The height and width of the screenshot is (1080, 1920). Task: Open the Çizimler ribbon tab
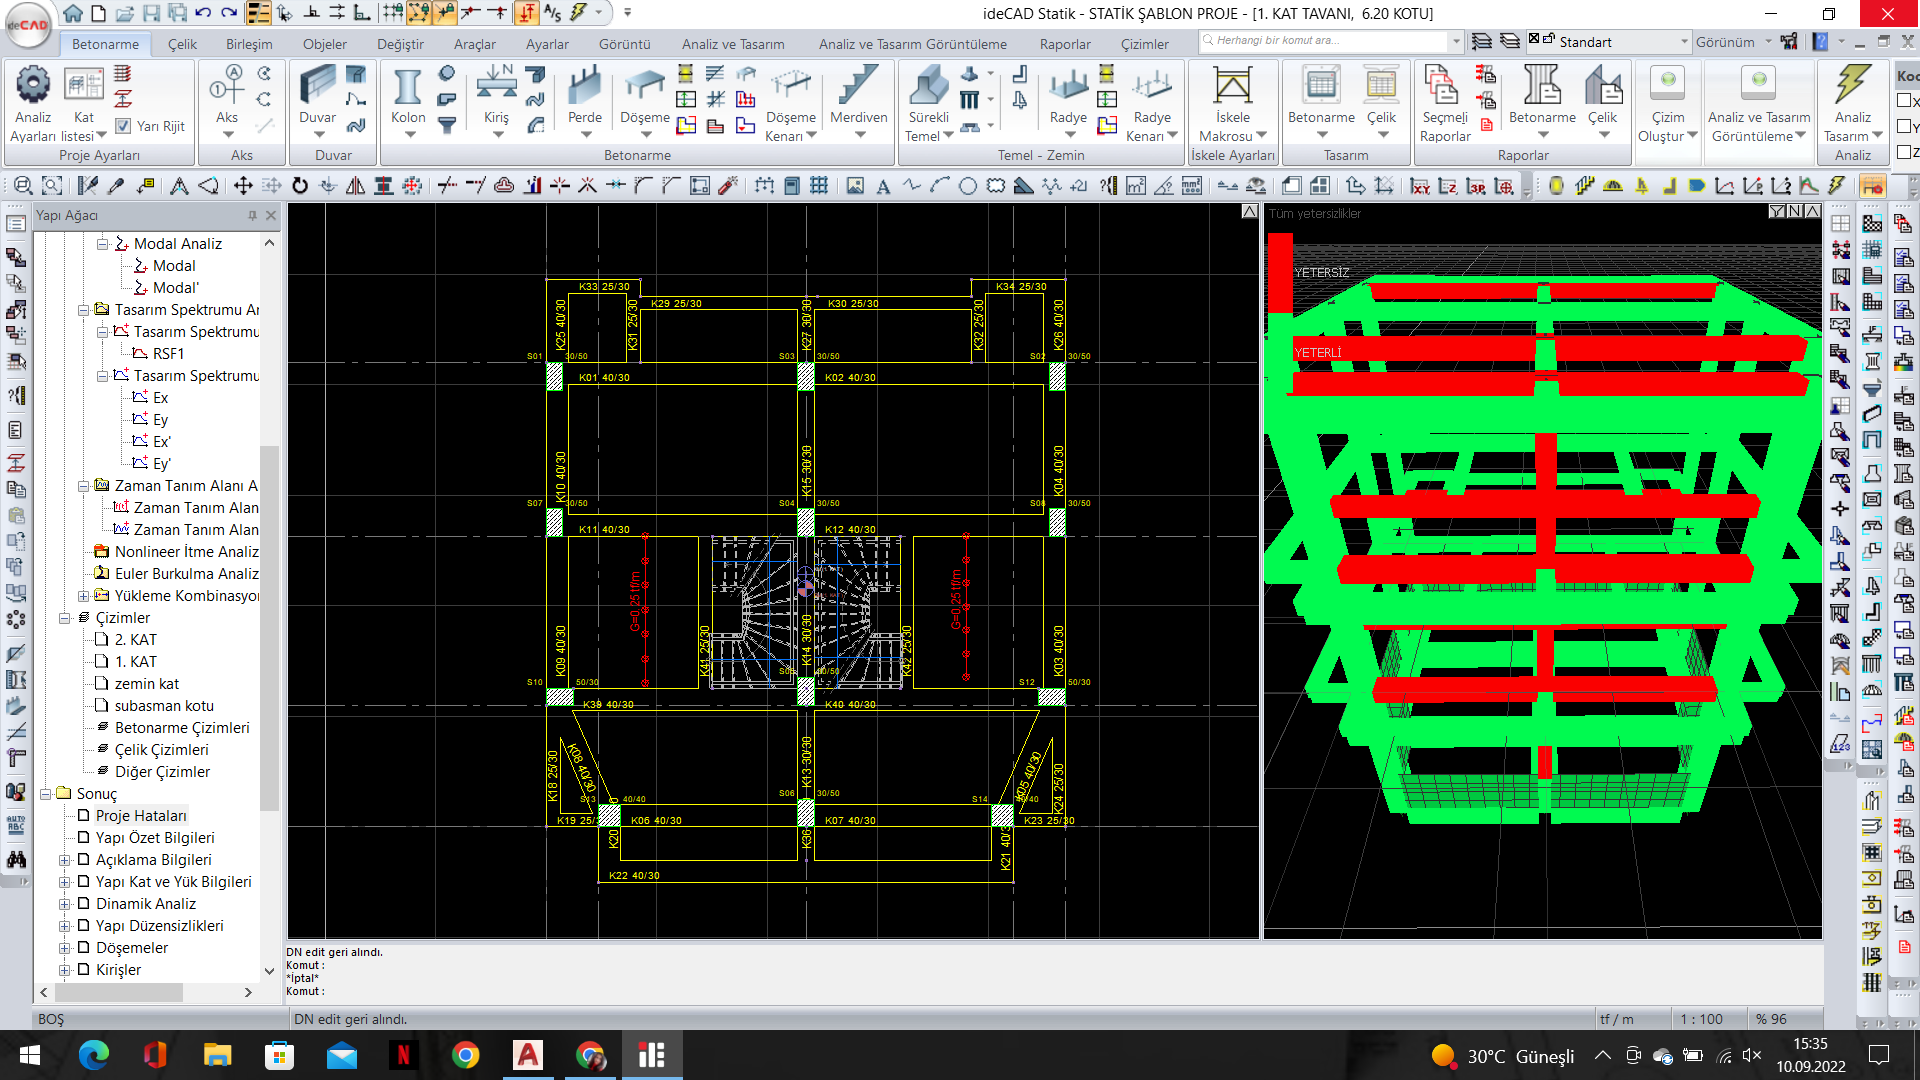[1144, 44]
